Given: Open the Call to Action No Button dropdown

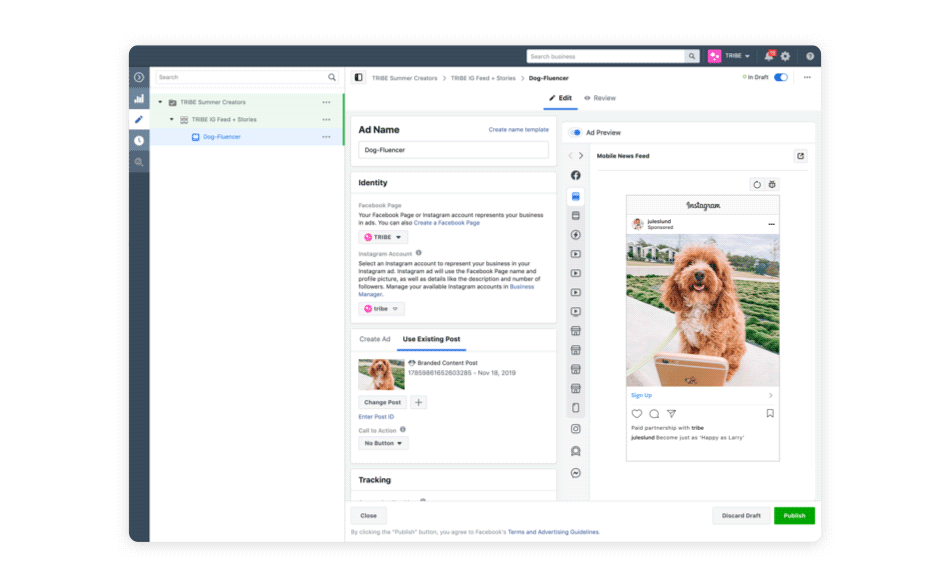Looking at the screenshot, I should 382,443.
